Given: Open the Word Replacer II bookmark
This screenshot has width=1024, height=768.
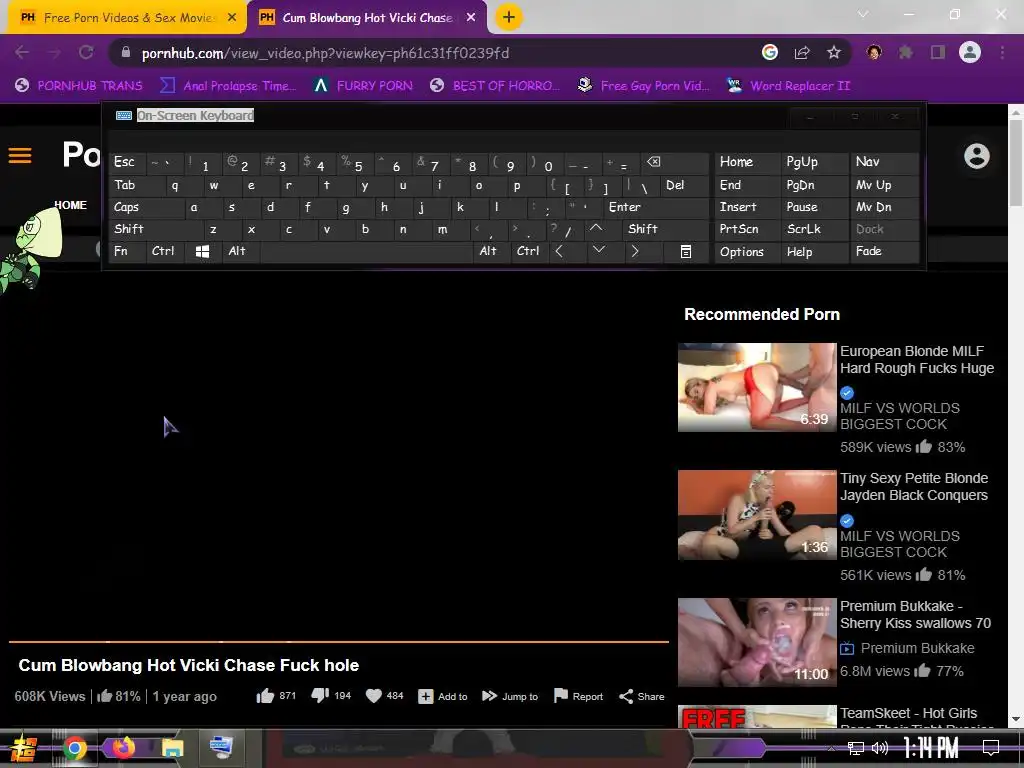Looking at the screenshot, I should click(x=789, y=86).
